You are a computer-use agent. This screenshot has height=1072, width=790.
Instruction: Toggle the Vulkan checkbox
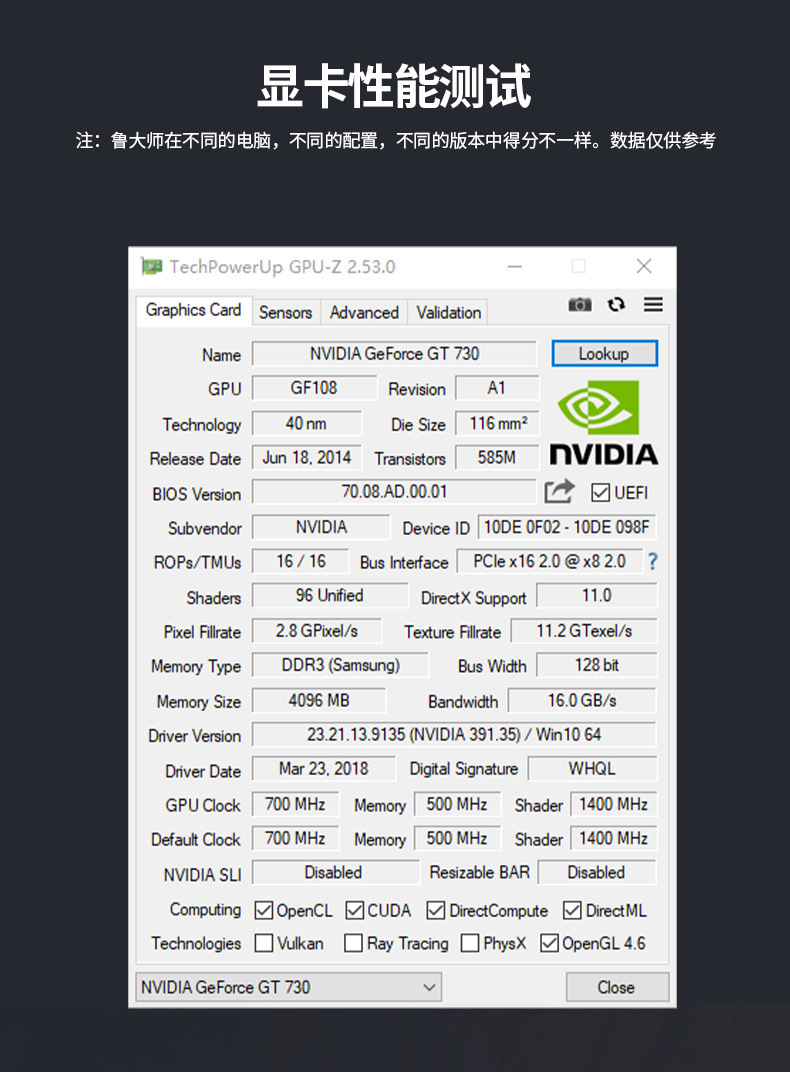264,943
